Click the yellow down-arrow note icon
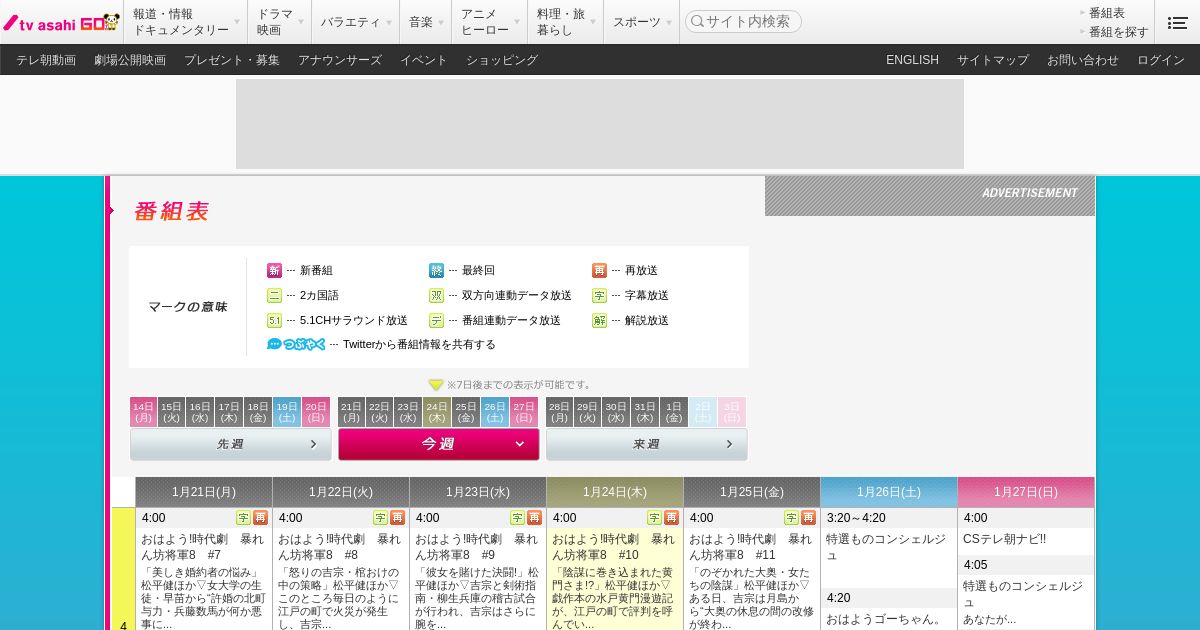The height and width of the screenshot is (630, 1200). 436,385
